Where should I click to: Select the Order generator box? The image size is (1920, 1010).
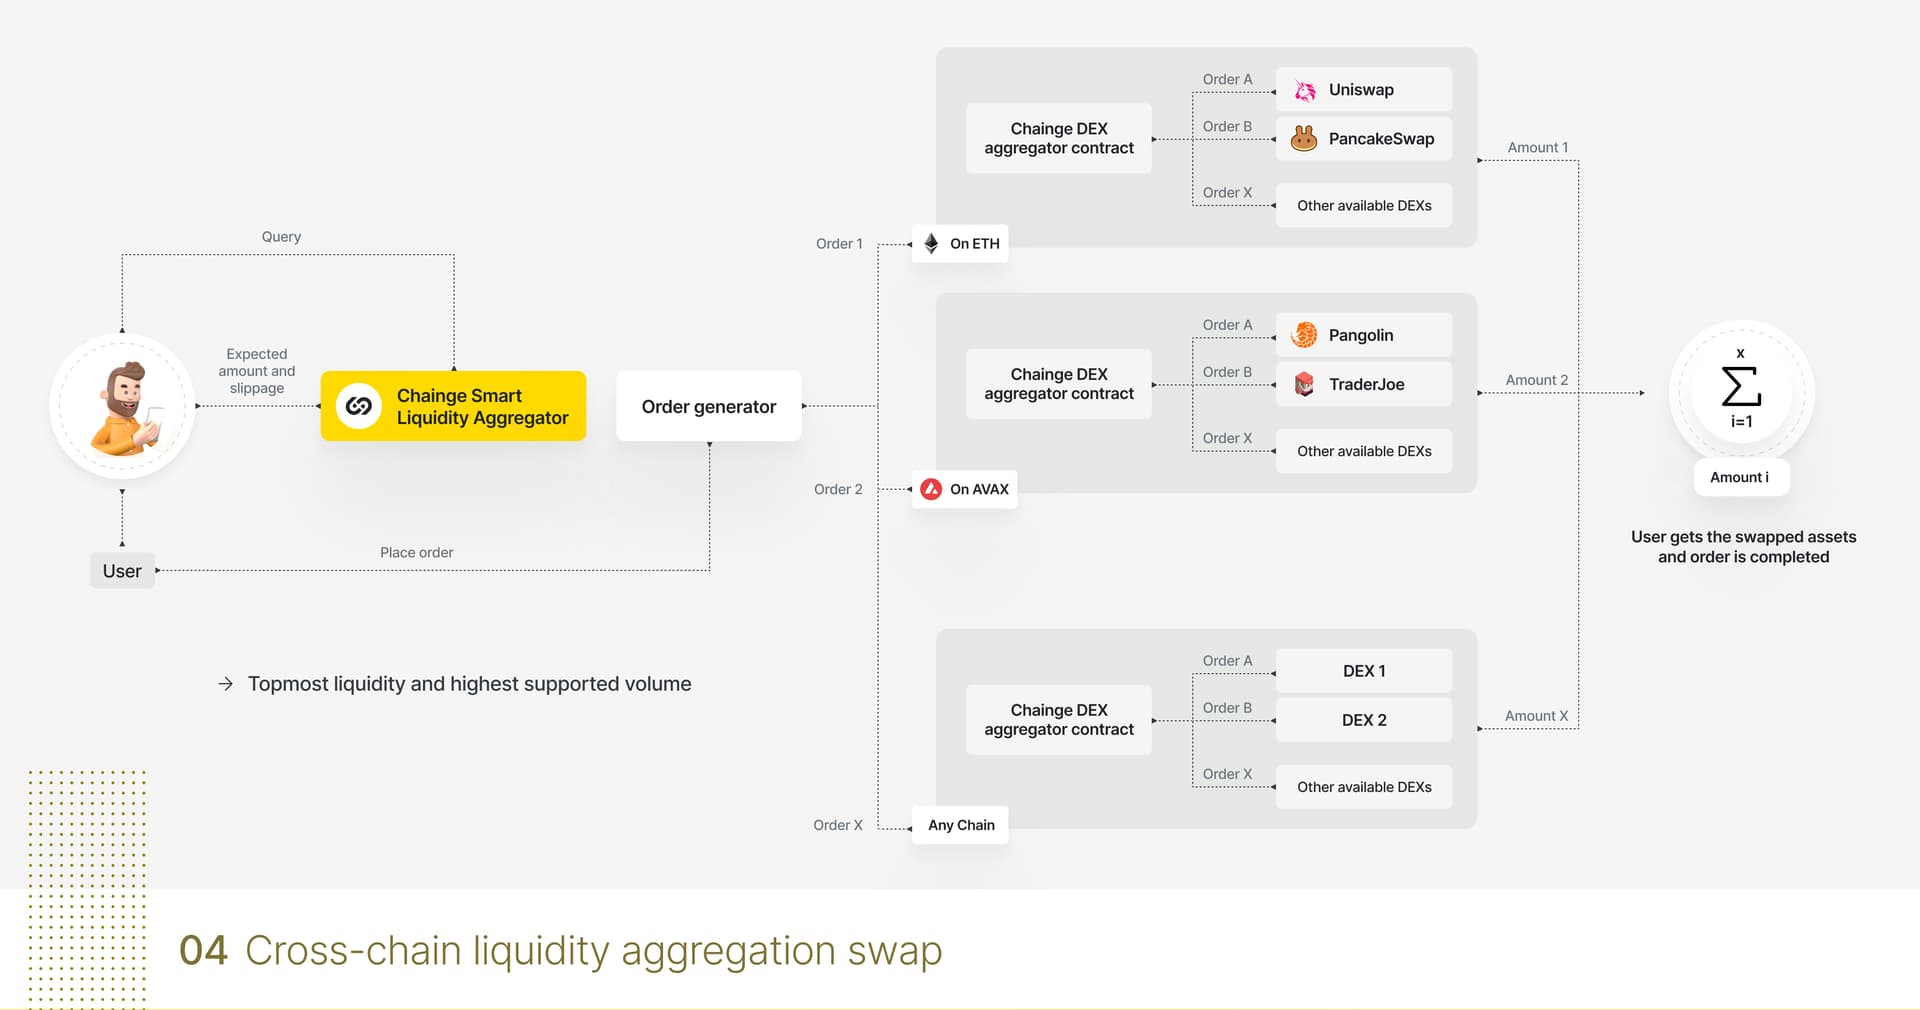click(x=709, y=406)
